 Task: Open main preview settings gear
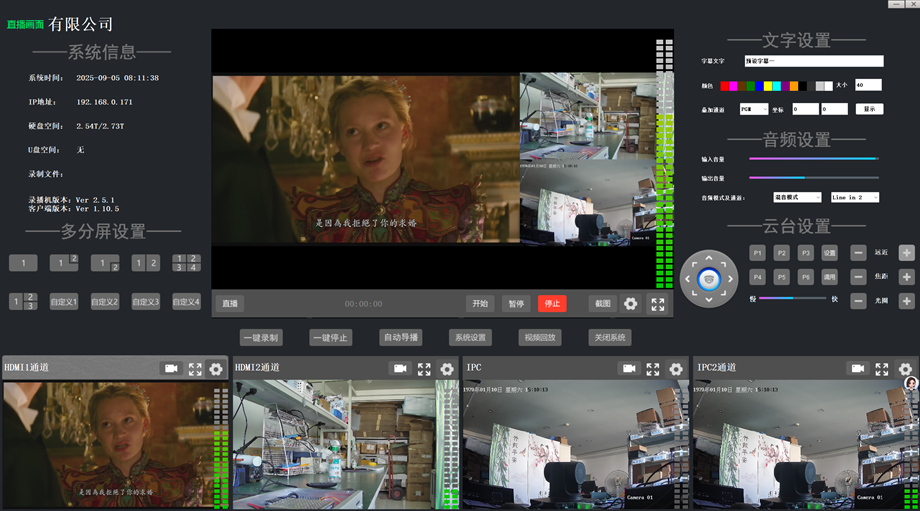point(631,304)
